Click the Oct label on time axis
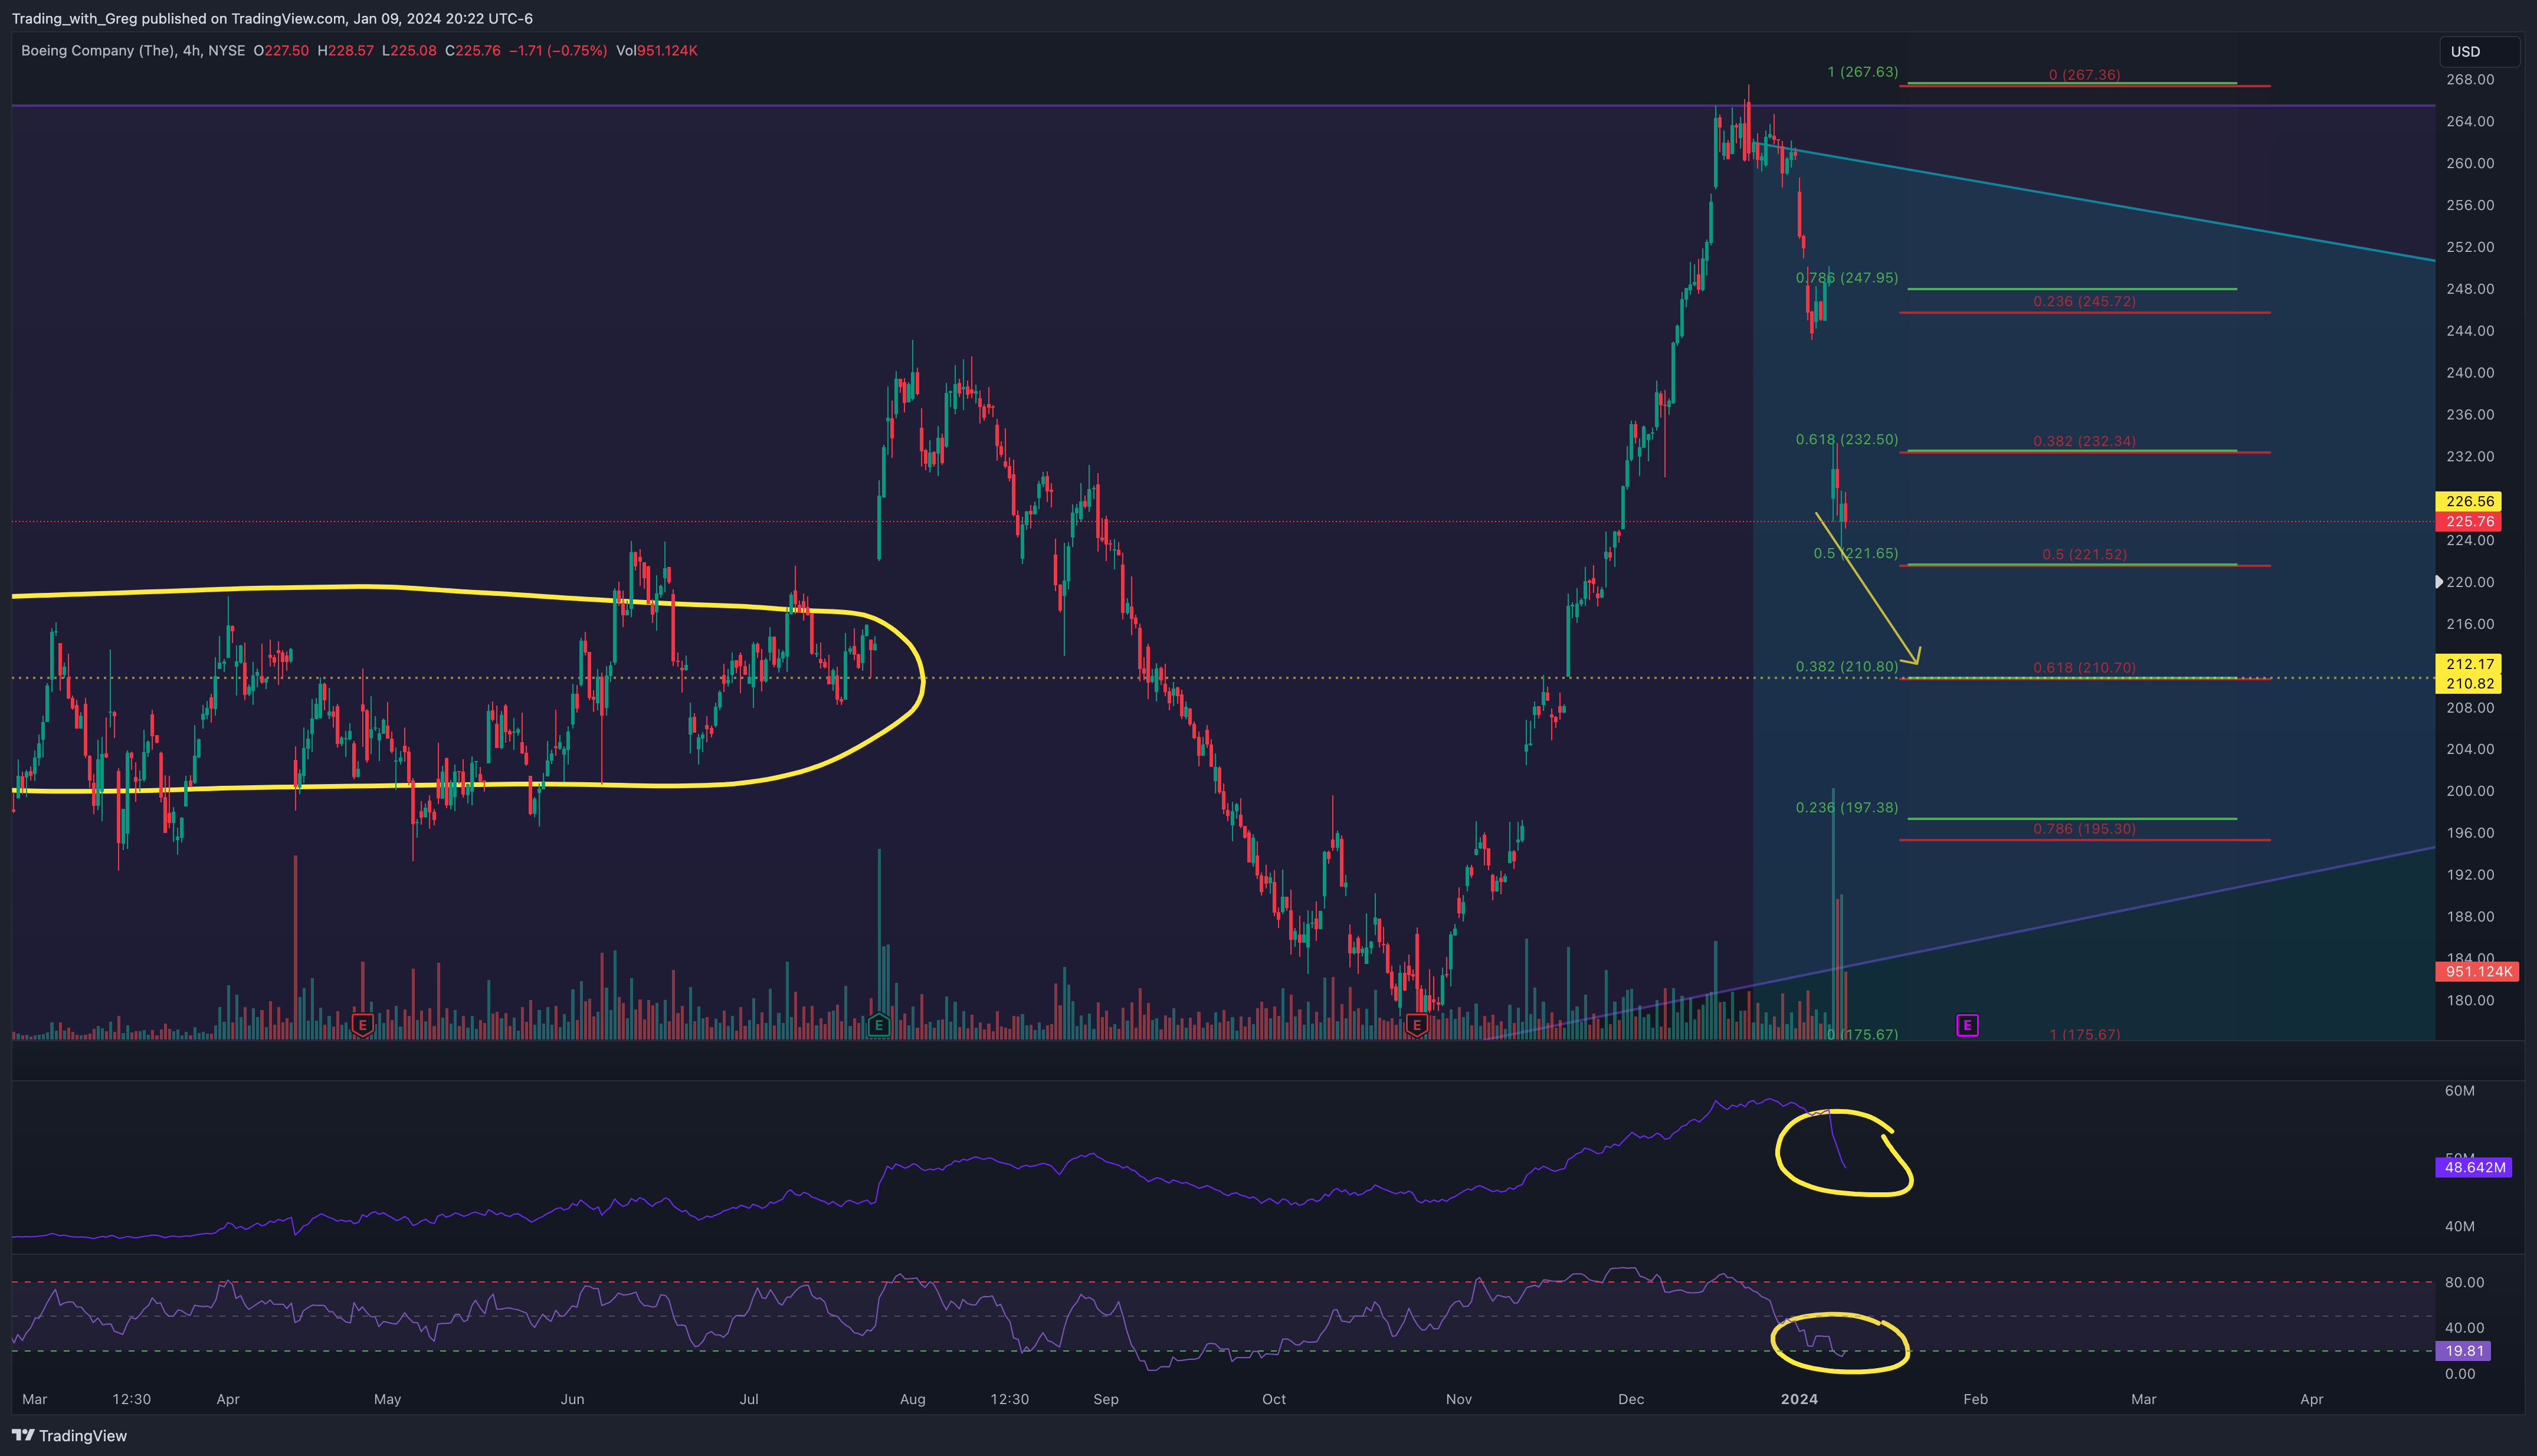This screenshot has height=1456, width=2537. click(1274, 1399)
